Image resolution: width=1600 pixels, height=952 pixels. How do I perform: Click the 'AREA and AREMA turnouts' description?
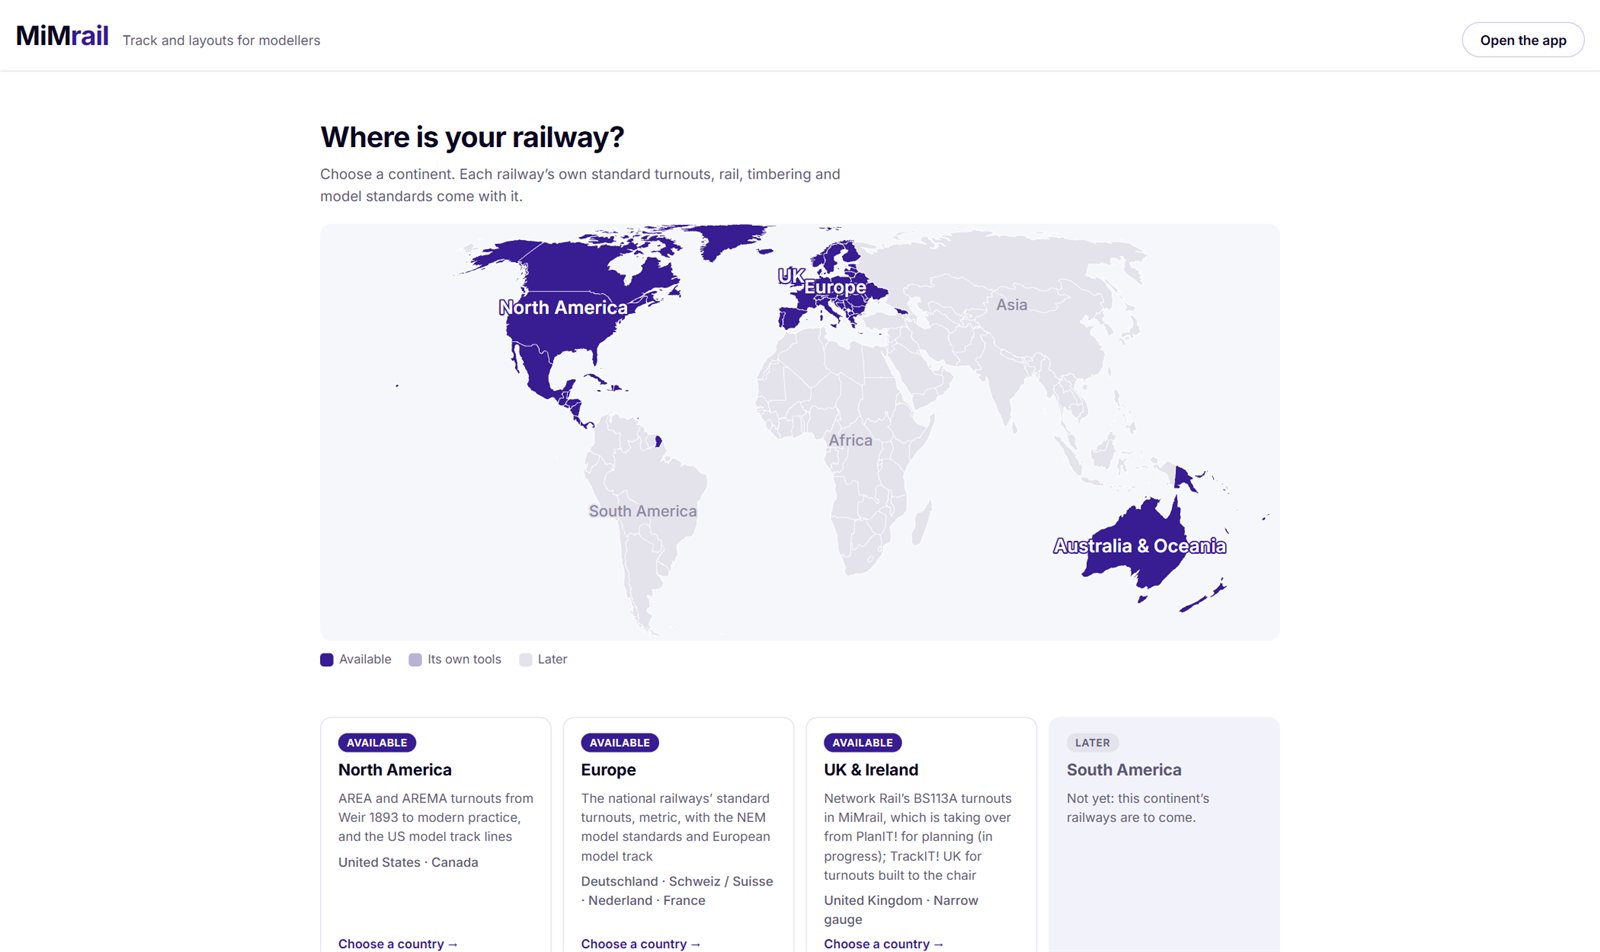(436, 818)
